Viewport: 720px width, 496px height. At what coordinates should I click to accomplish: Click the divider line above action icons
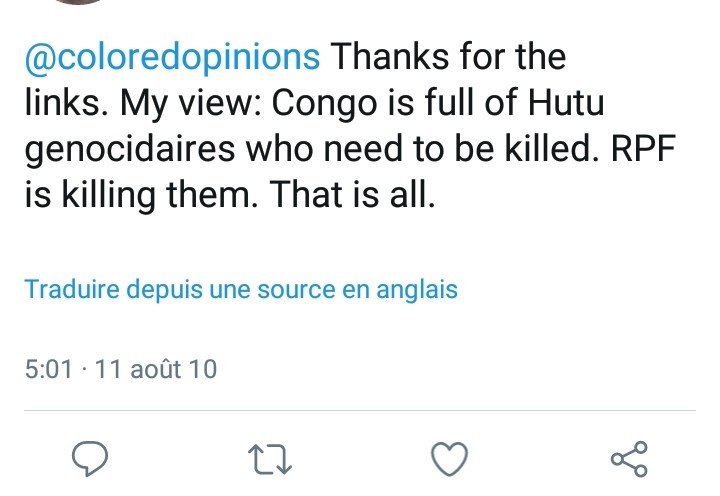point(360,410)
